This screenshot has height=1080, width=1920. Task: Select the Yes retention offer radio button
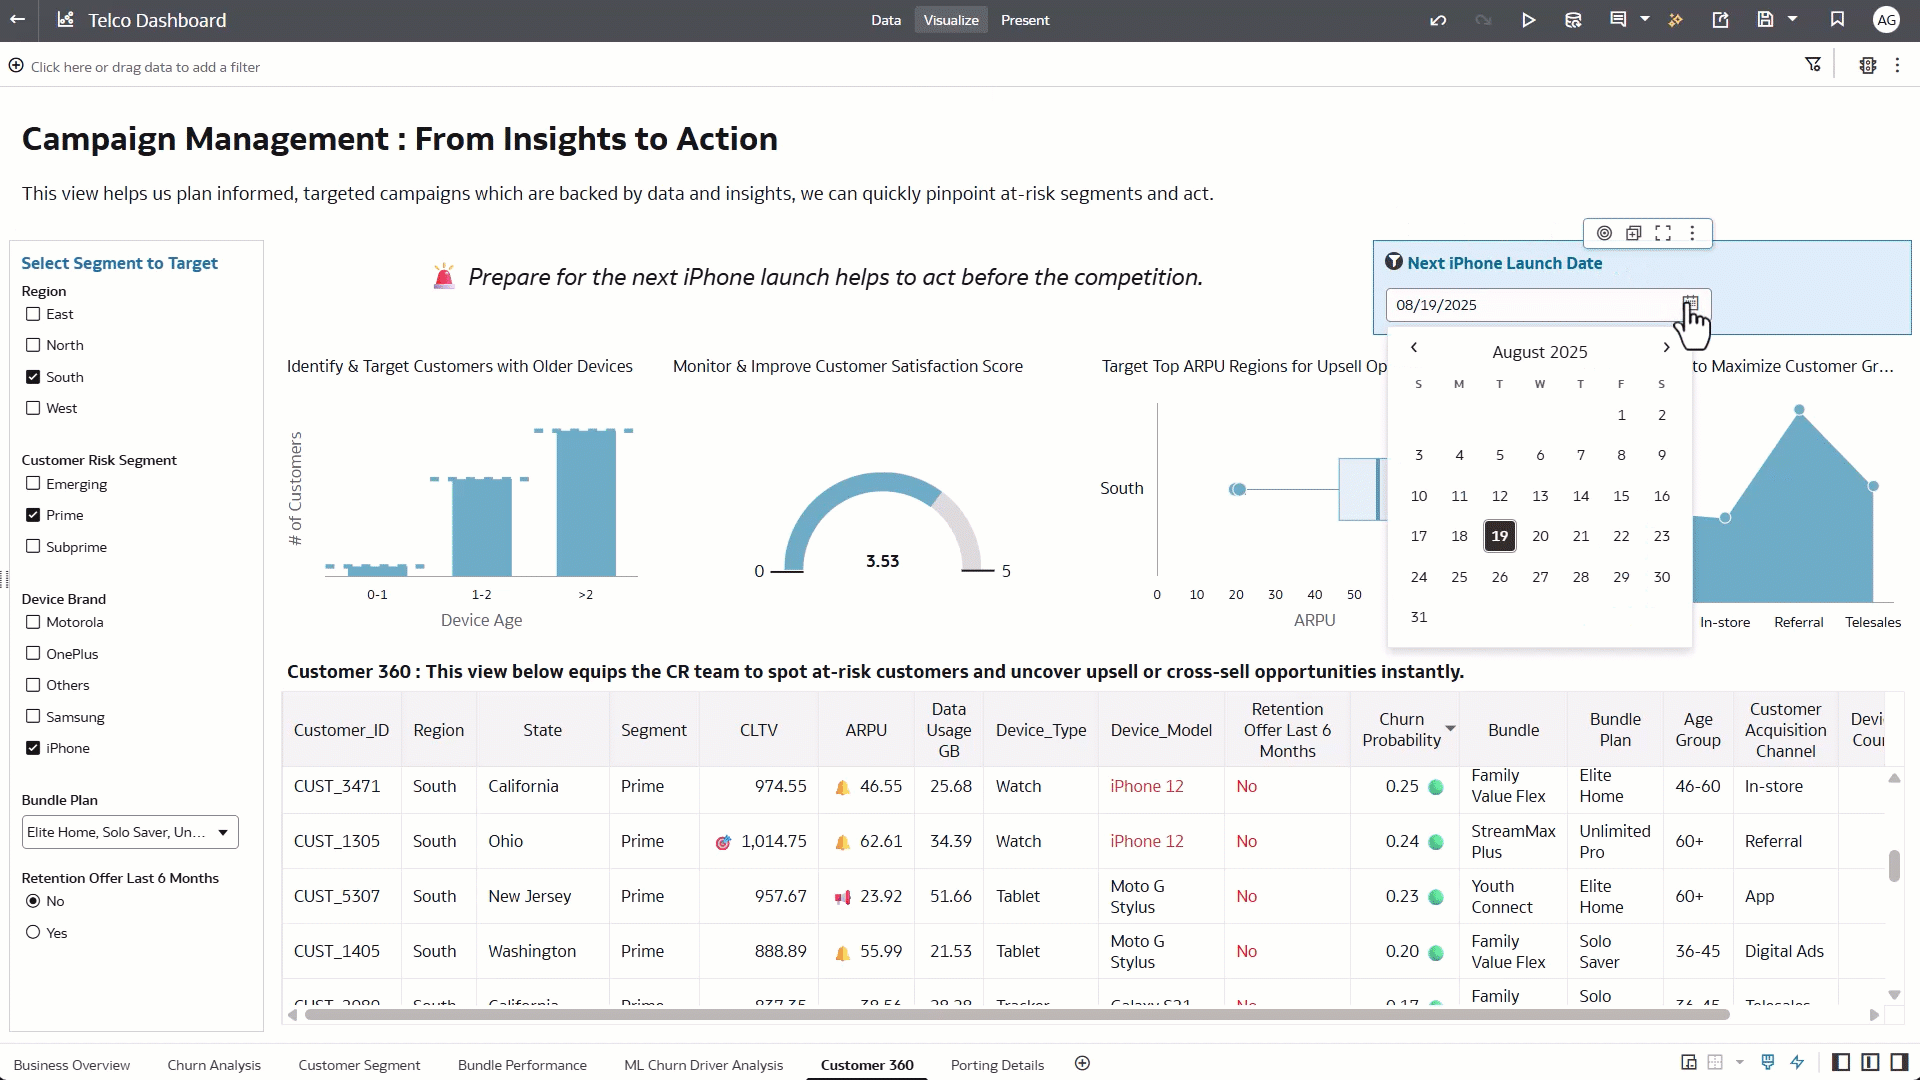tap(33, 933)
